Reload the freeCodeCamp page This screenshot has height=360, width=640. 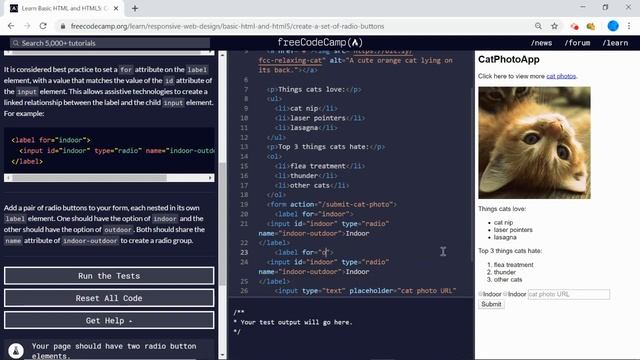(43, 26)
